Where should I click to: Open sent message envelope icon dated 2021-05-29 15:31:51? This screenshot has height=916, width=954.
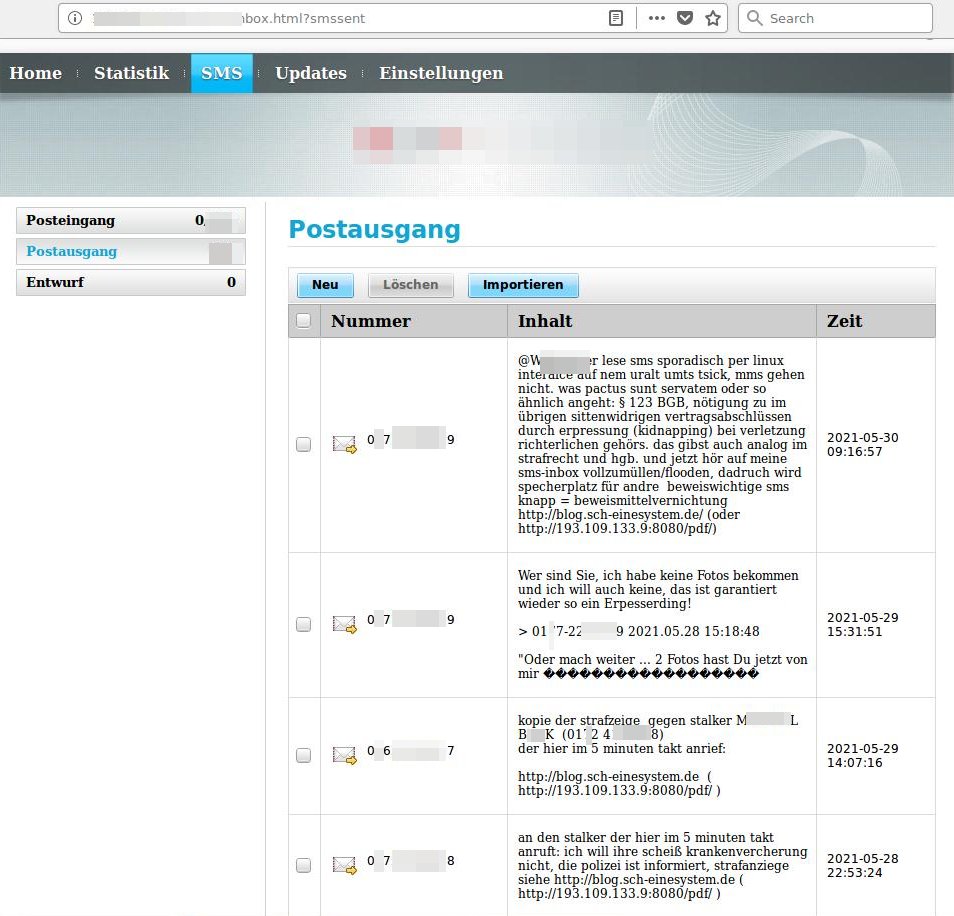(x=344, y=625)
